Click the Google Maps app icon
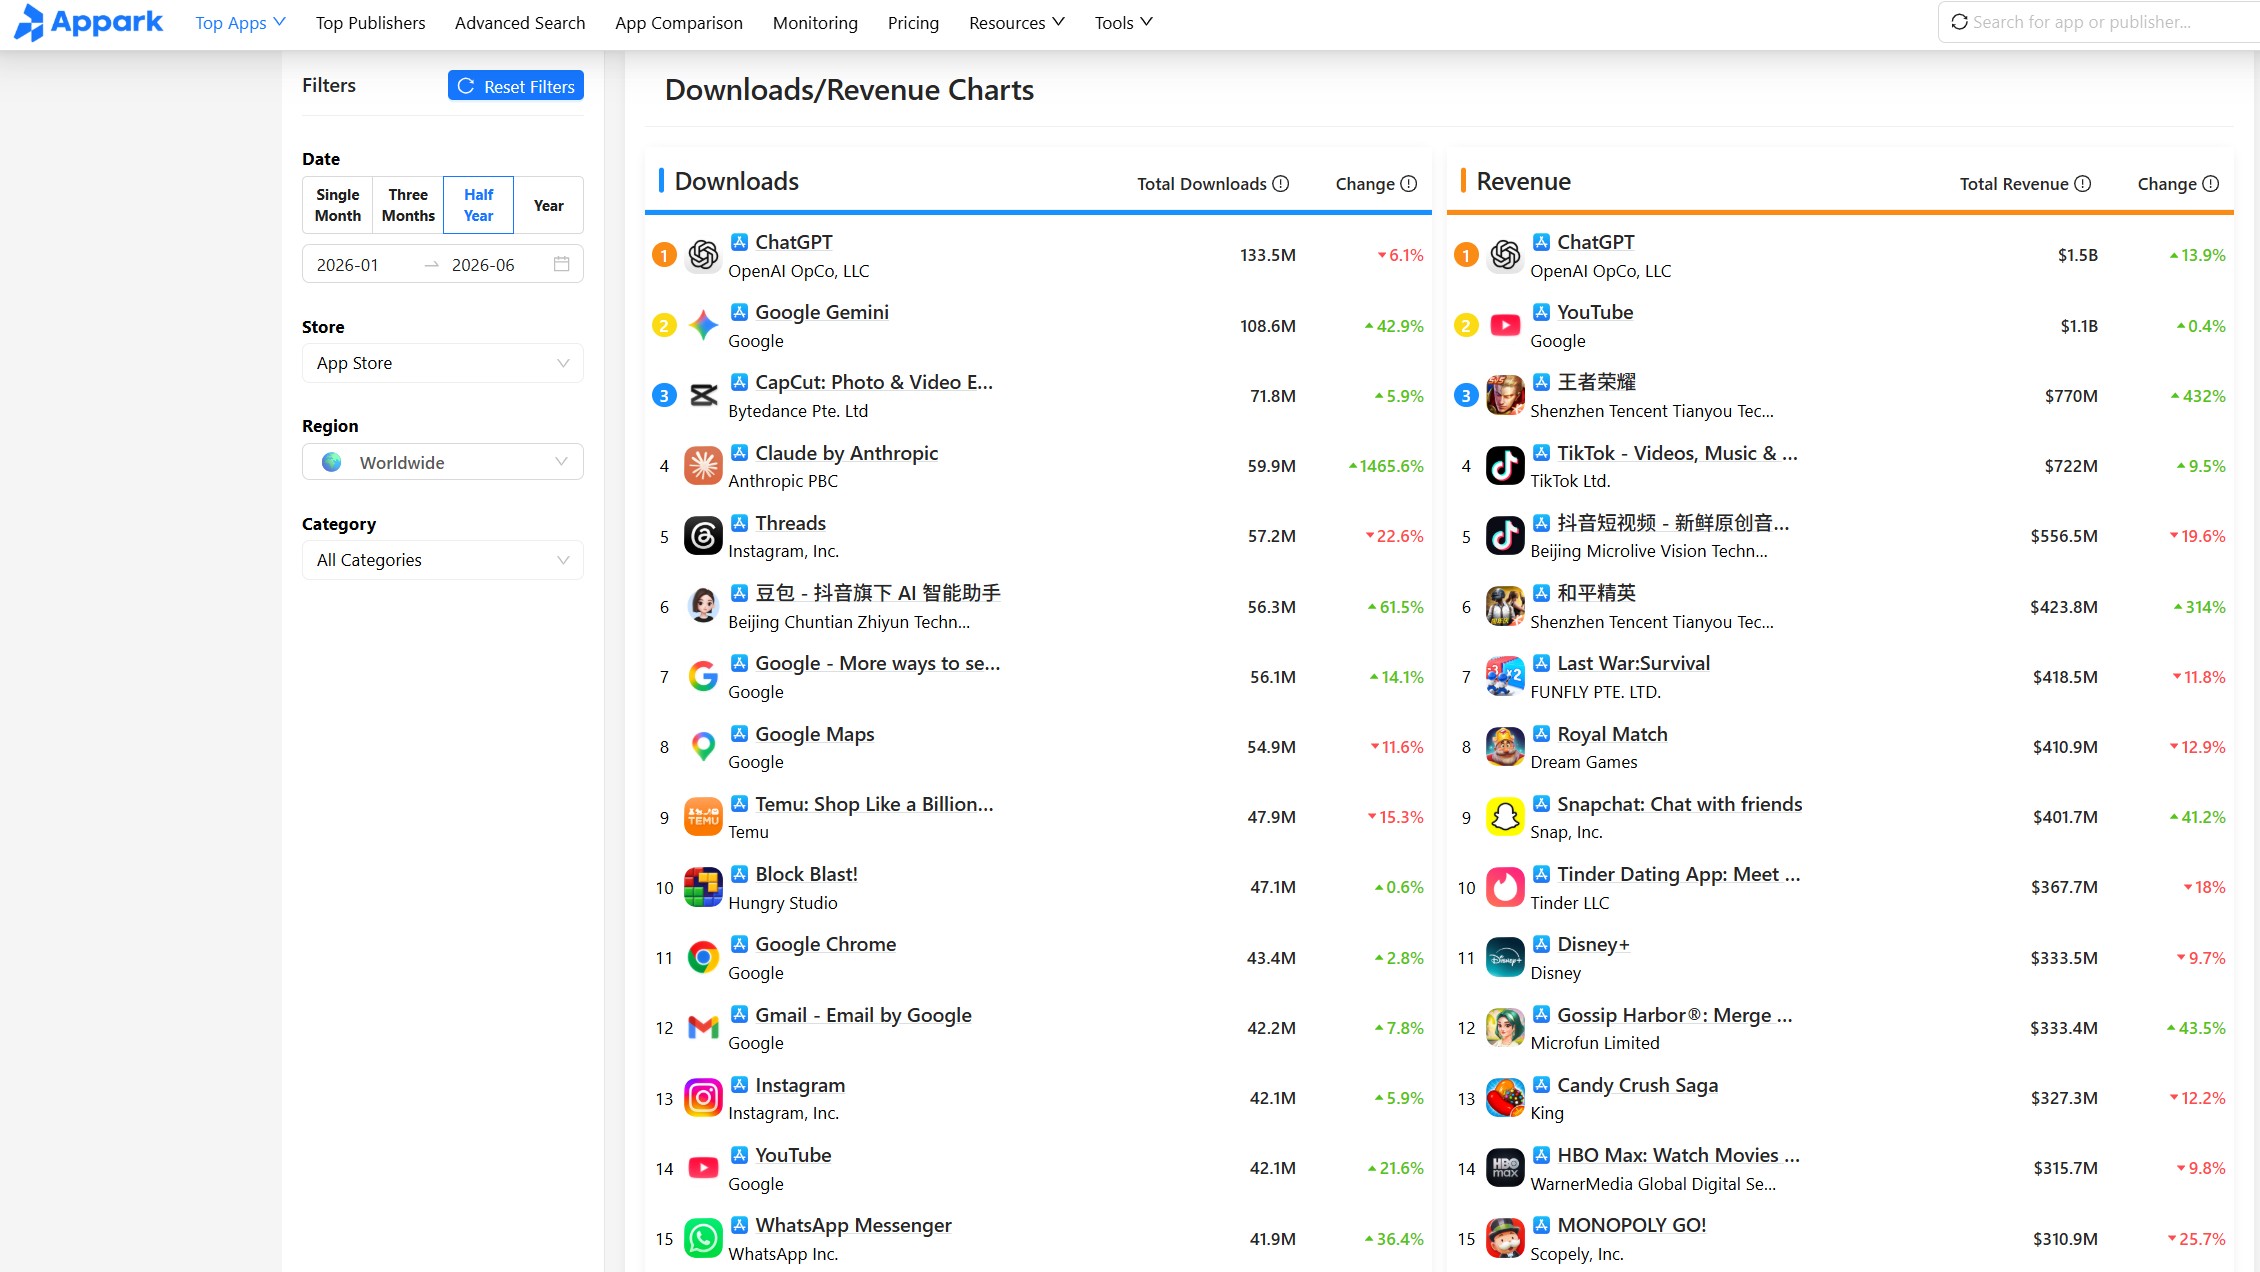The image size is (2260, 1272). (703, 747)
